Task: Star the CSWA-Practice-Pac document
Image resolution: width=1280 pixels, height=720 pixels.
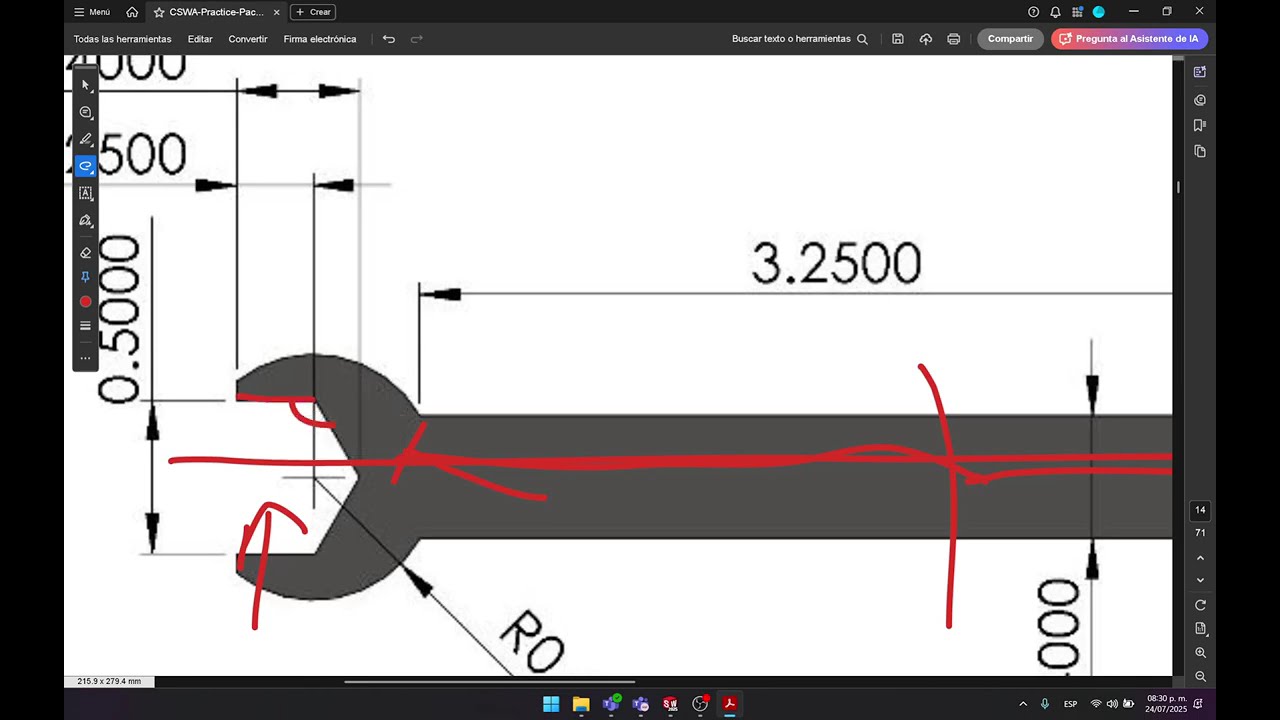Action: point(158,12)
